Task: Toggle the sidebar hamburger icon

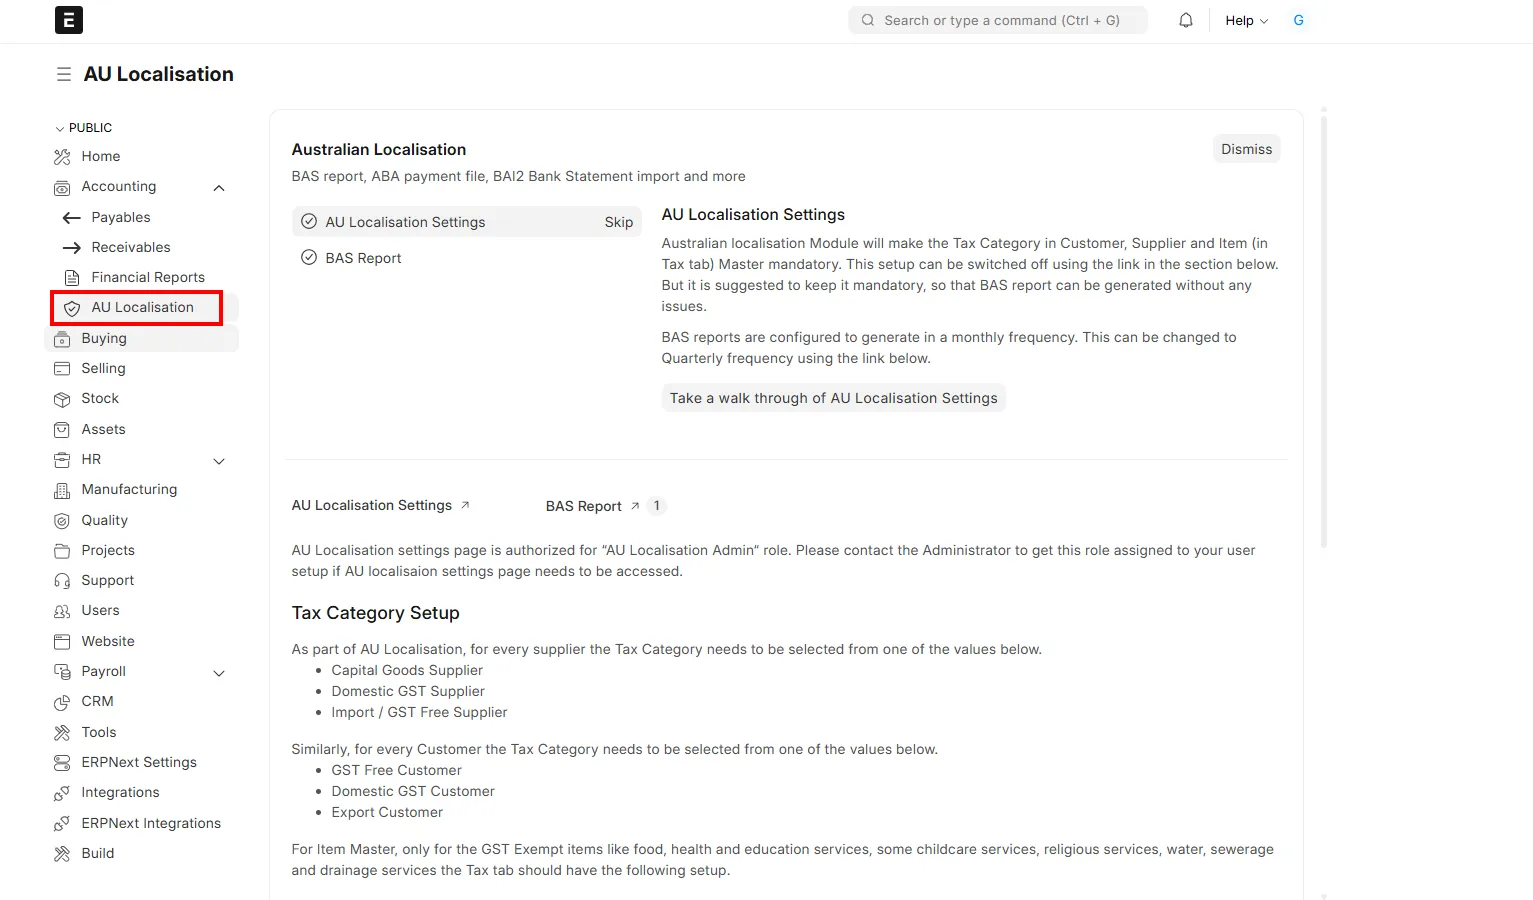Action: point(64,74)
